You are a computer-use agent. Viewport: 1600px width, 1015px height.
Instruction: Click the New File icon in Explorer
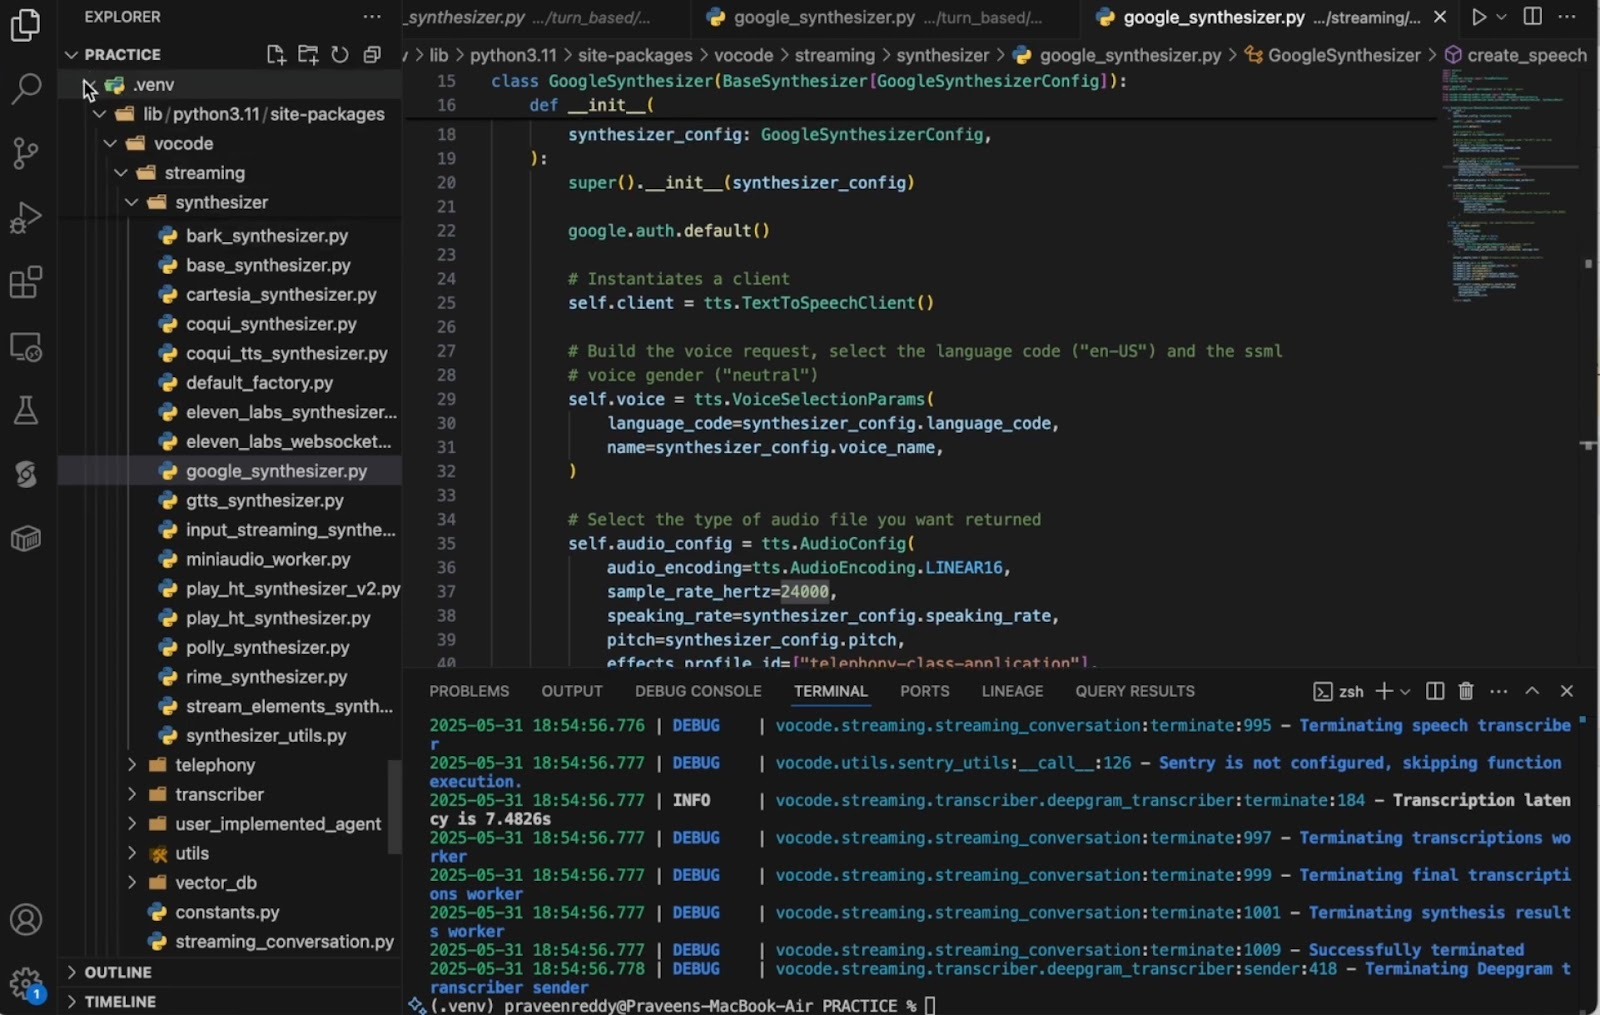click(x=276, y=55)
